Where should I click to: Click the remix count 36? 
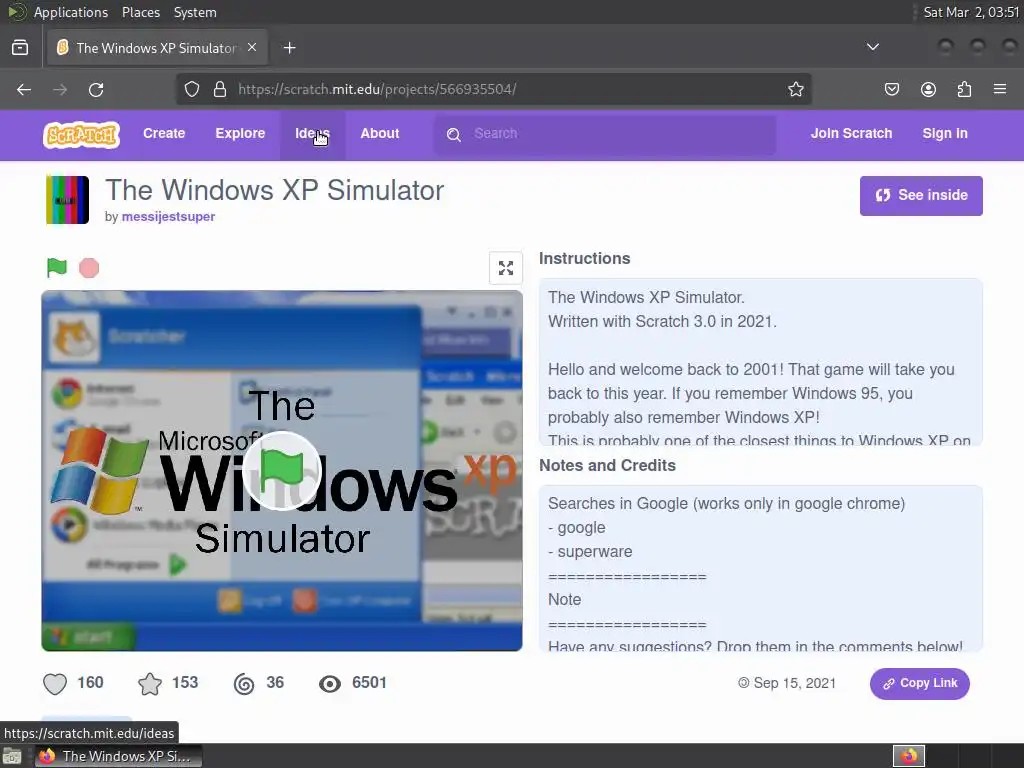[x=275, y=683]
